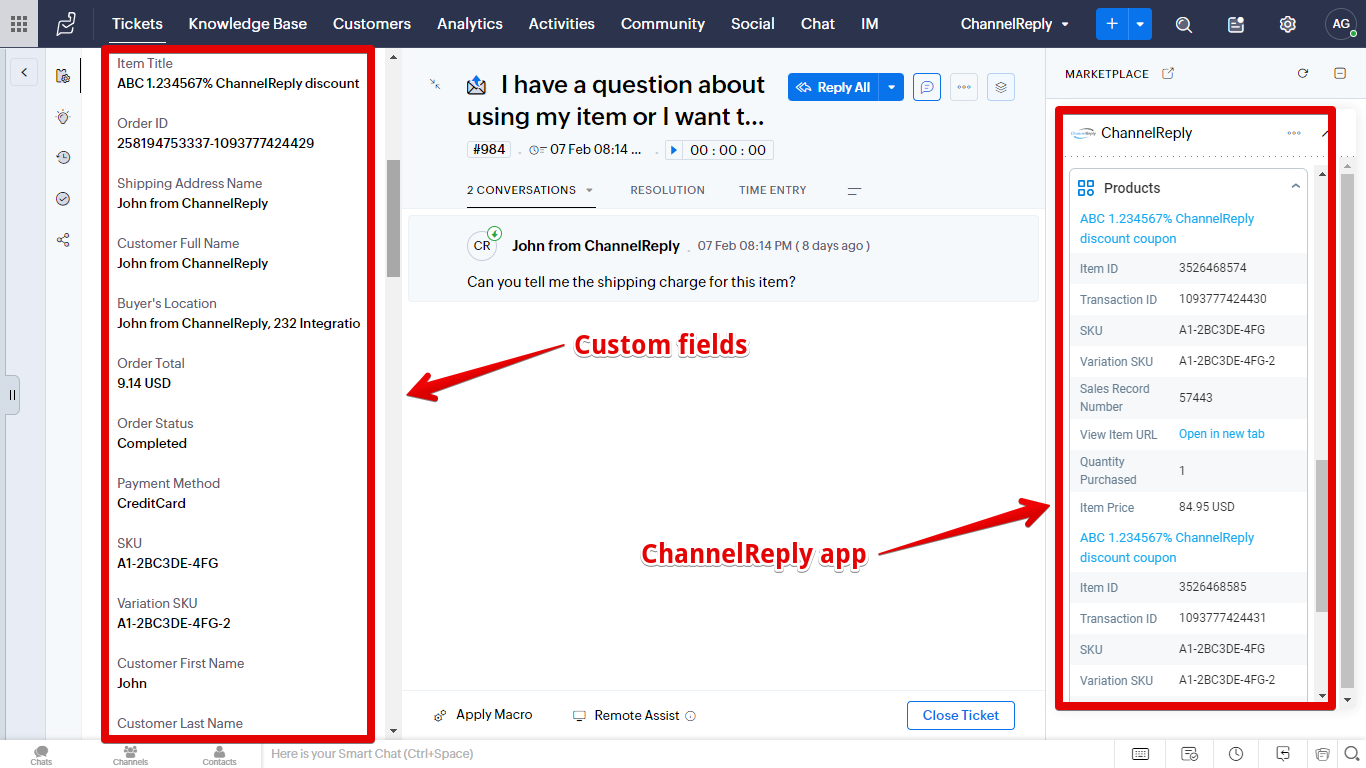Viewport: 1366px width, 768px height.
Task: Click the ChannelReply app scrollbar down arrow
Action: coord(1321,697)
